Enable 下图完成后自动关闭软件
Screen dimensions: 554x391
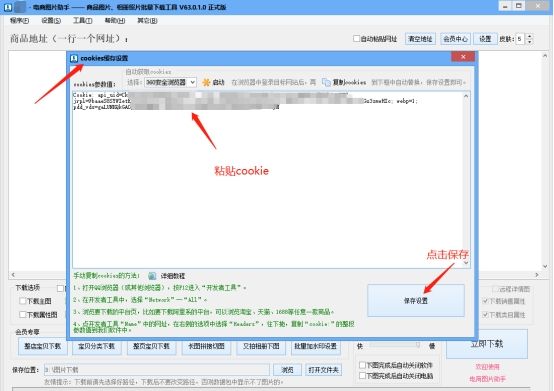point(362,365)
